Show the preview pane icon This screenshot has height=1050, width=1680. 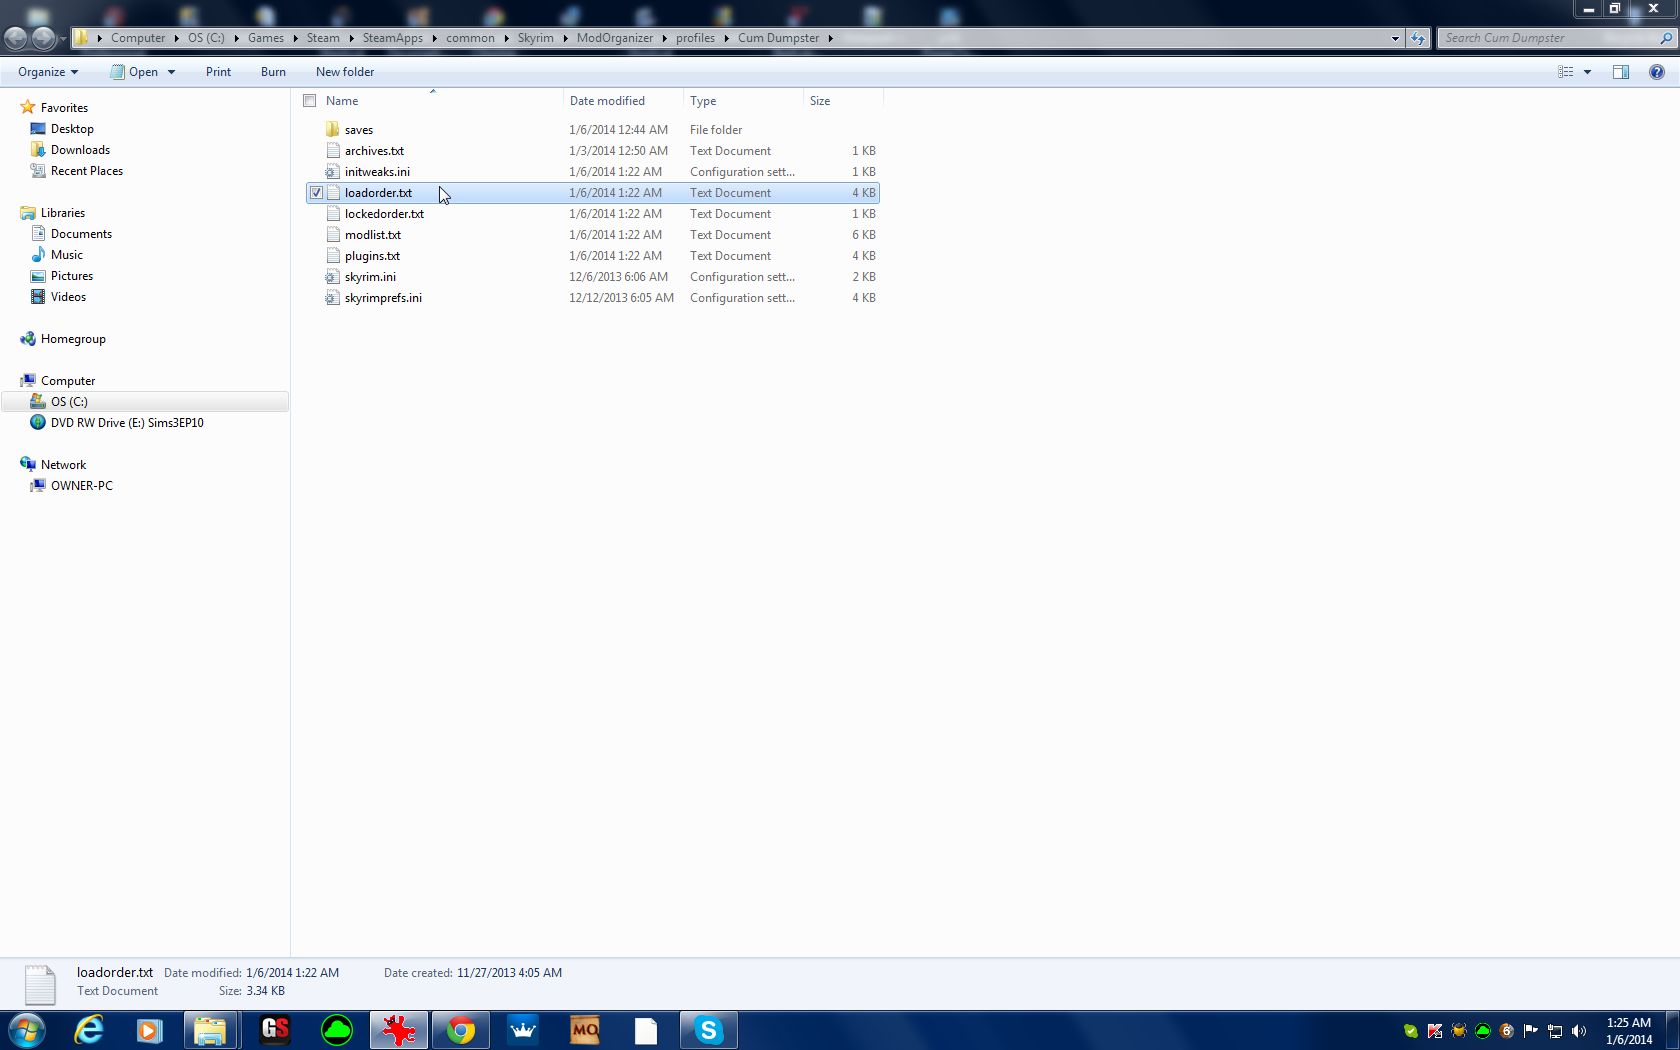coord(1620,72)
